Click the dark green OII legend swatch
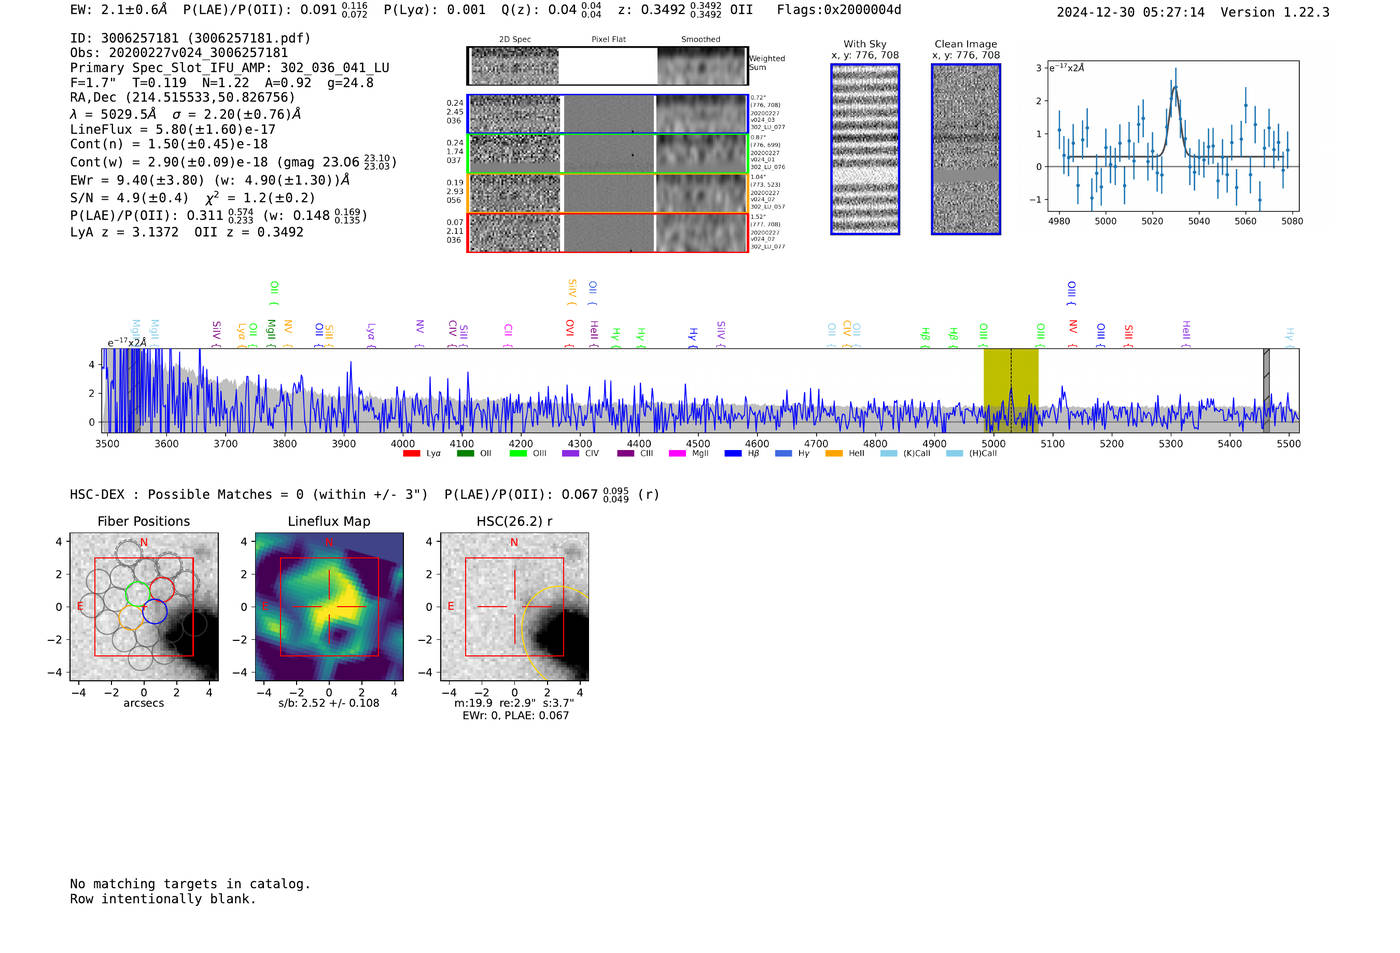The width and height of the screenshot is (1400, 953). 465,453
